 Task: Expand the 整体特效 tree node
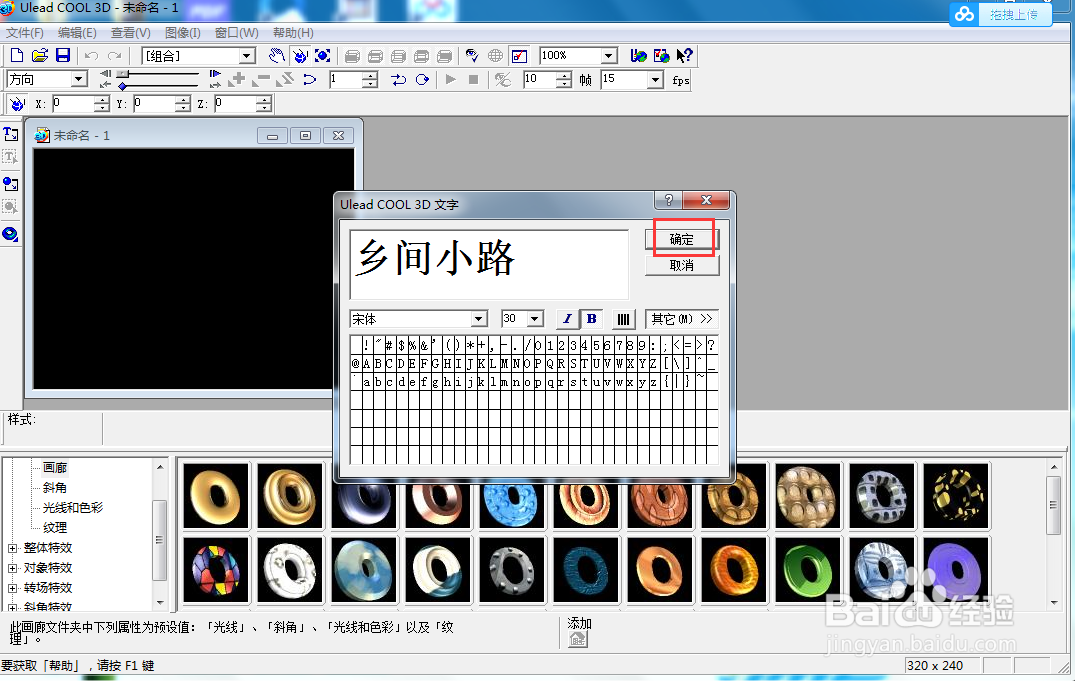(12, 548)
